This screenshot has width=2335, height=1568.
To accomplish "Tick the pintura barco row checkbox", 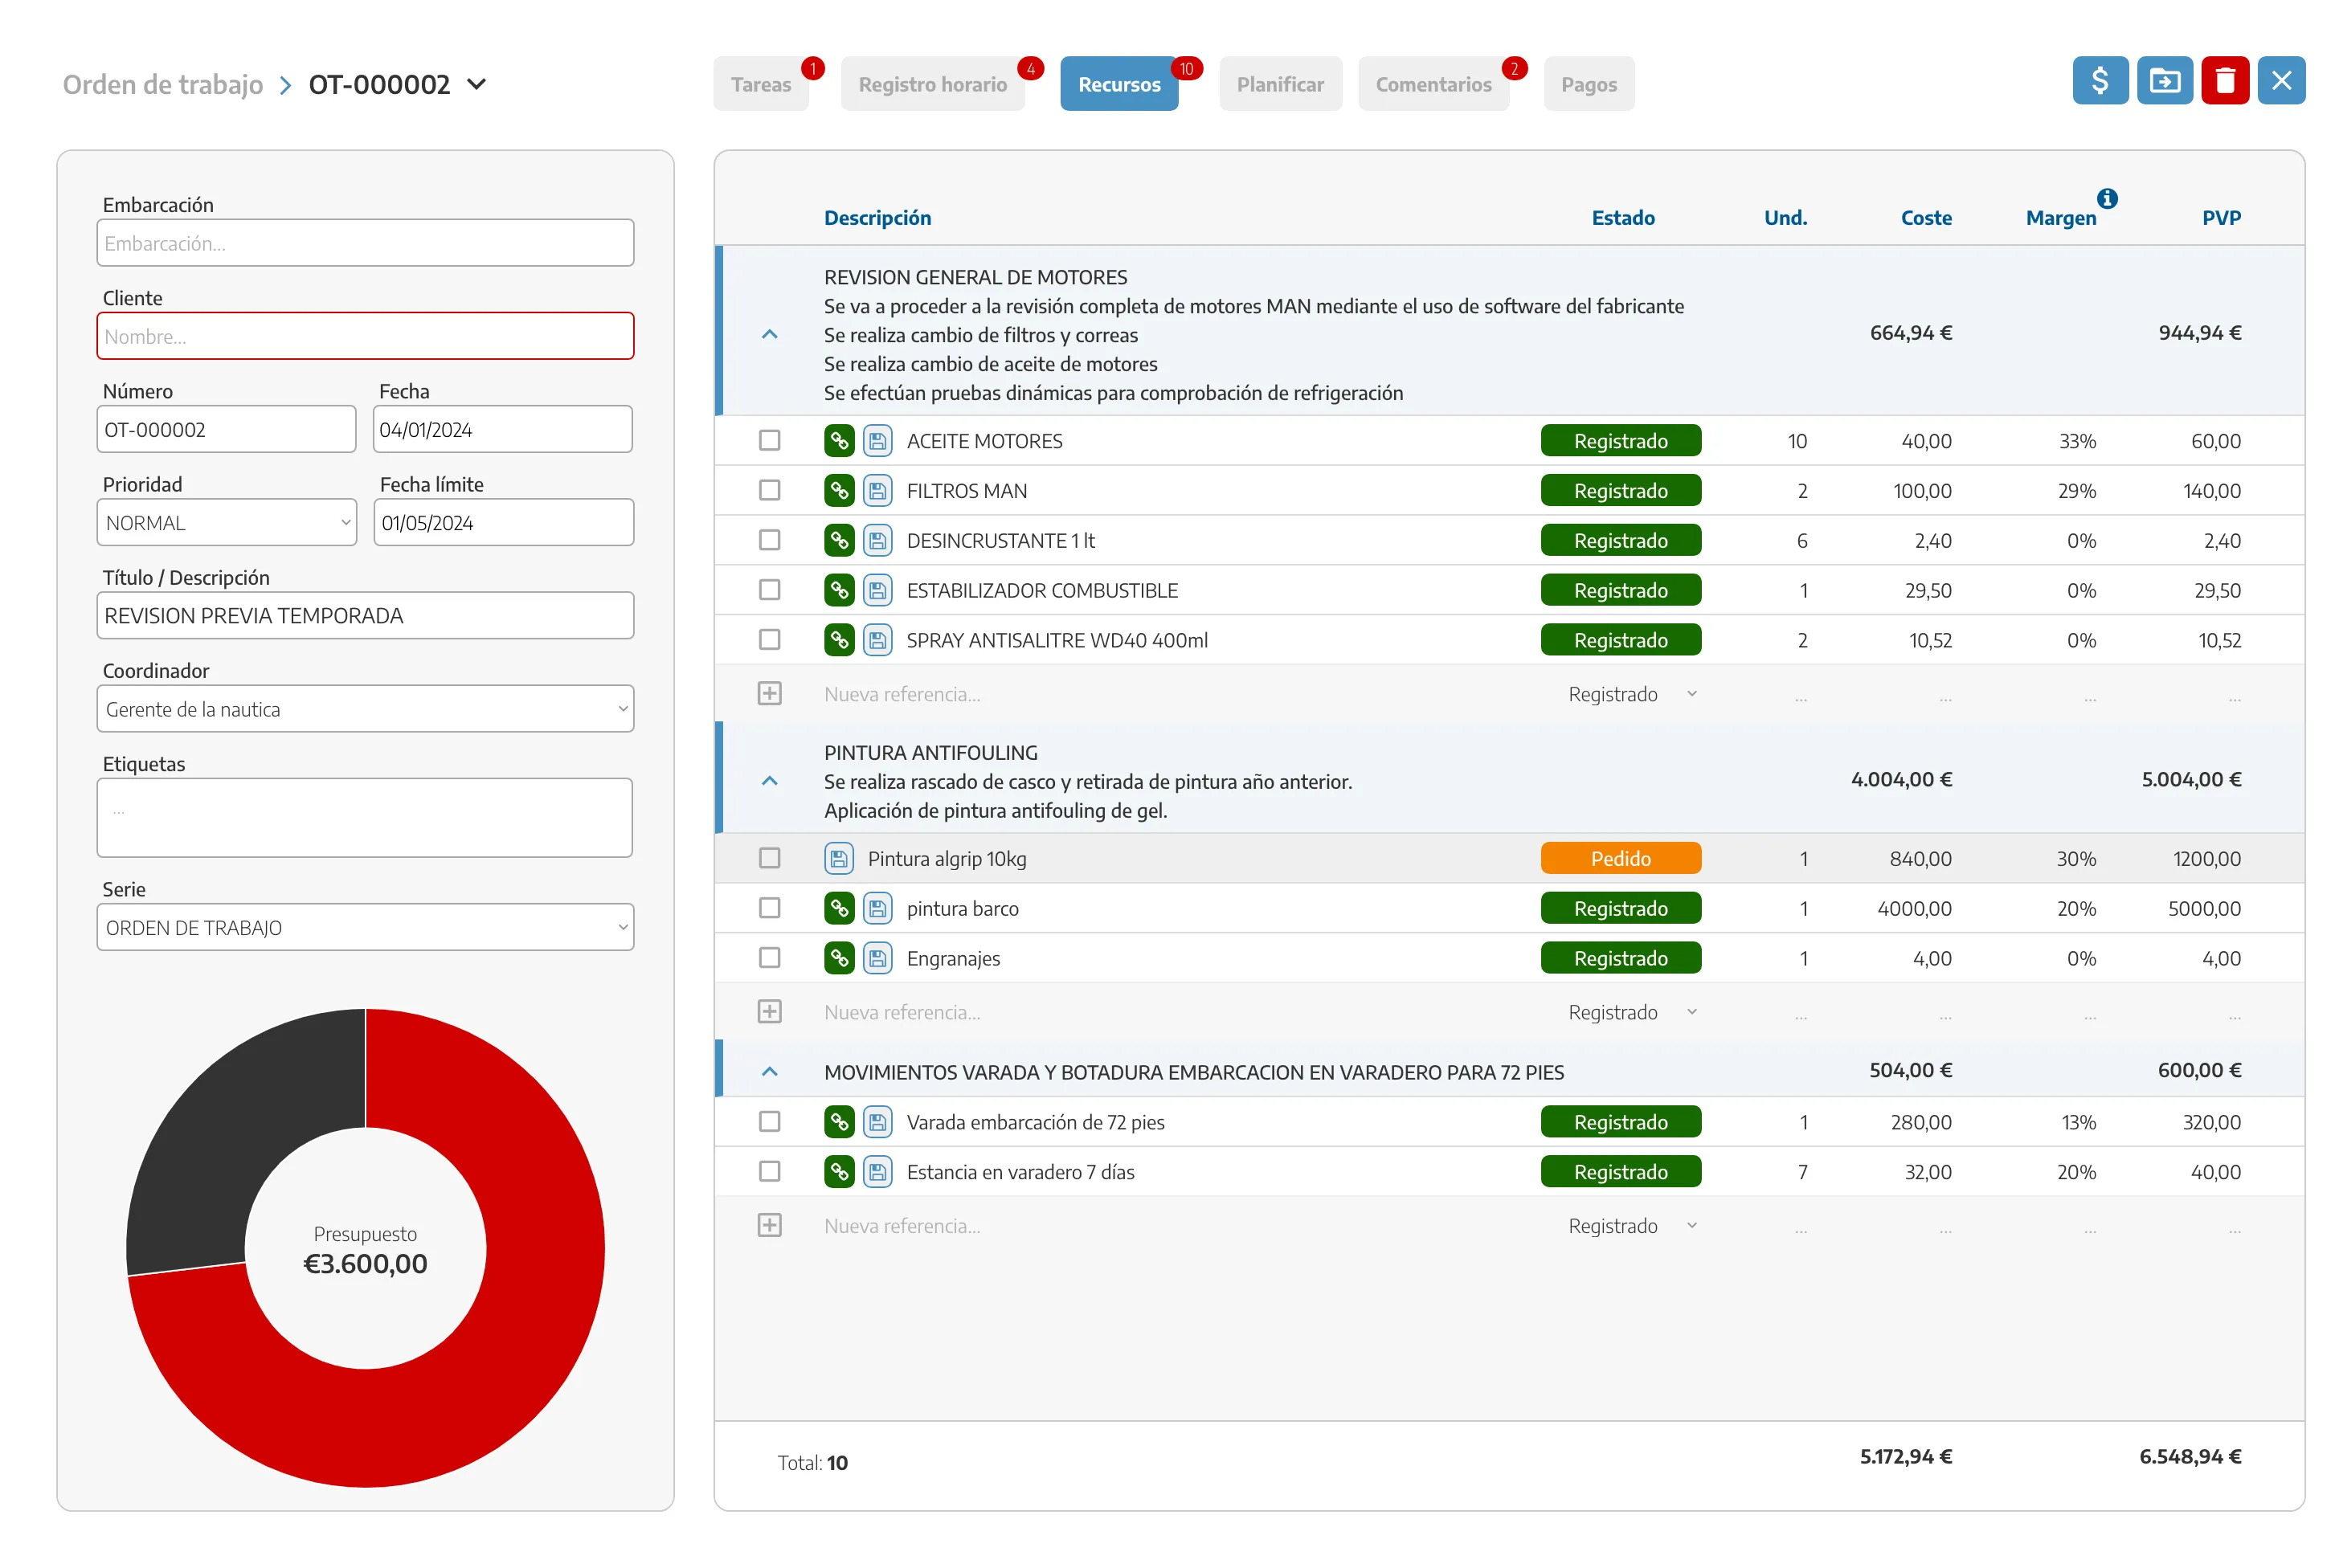I will click(769, 909).
